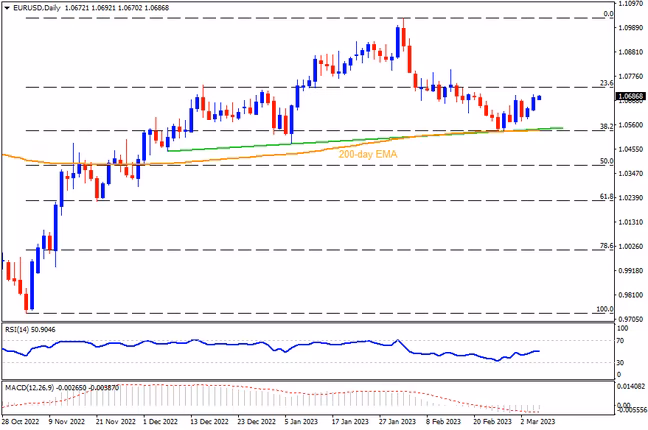Click the 8 Feb 2023 date label

pyautogui.click(x=443, y=422)
